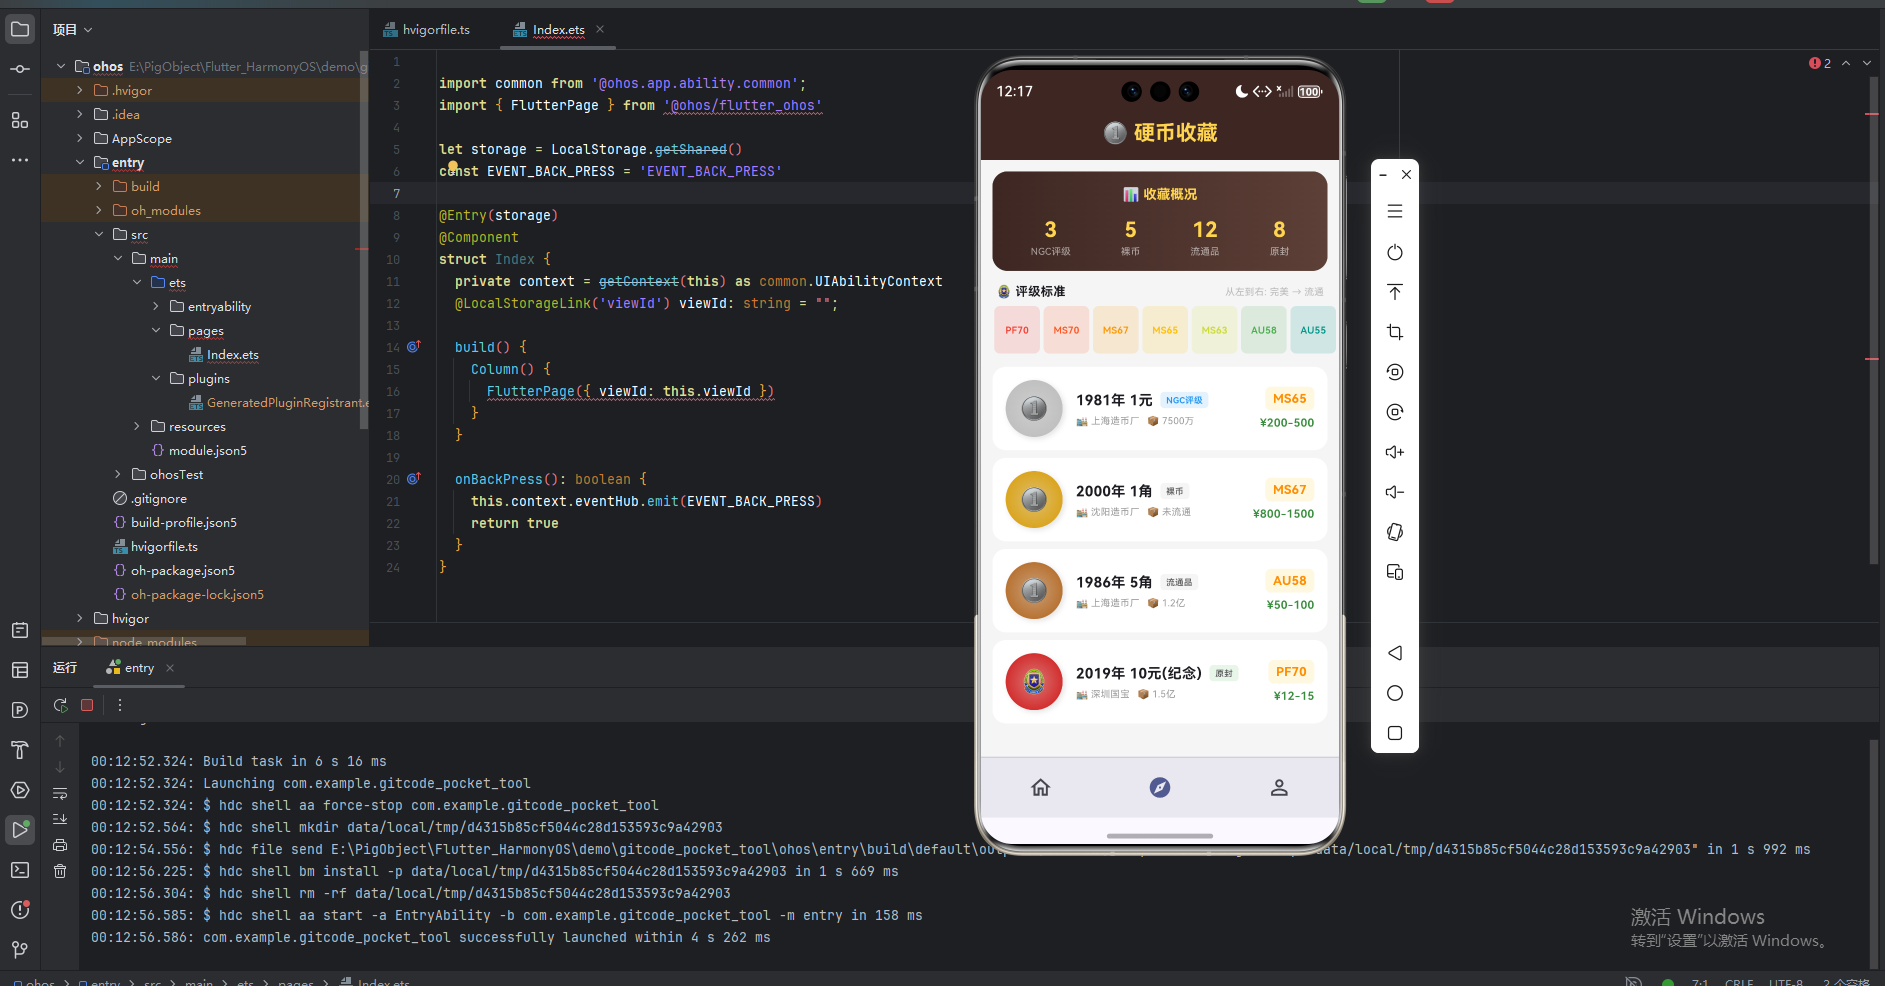Screen dimensions: 1885x986
Task: Tap the 1986年 5角 coin card
Action: pyautogui.click(x=1160, y=590)
